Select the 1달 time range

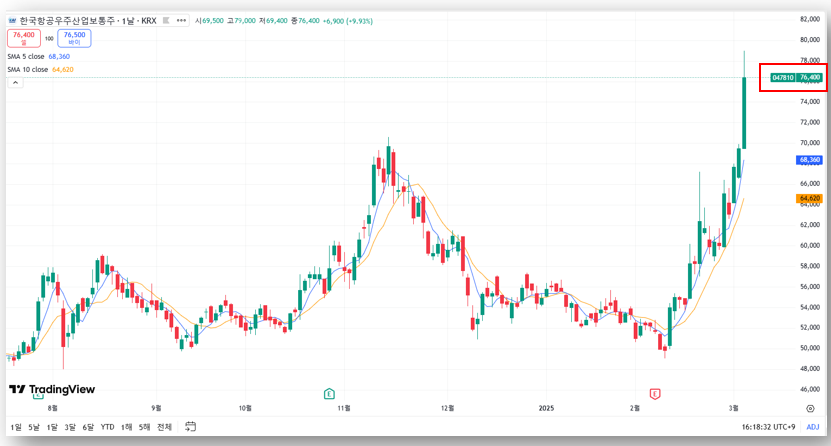pos(52,427)
